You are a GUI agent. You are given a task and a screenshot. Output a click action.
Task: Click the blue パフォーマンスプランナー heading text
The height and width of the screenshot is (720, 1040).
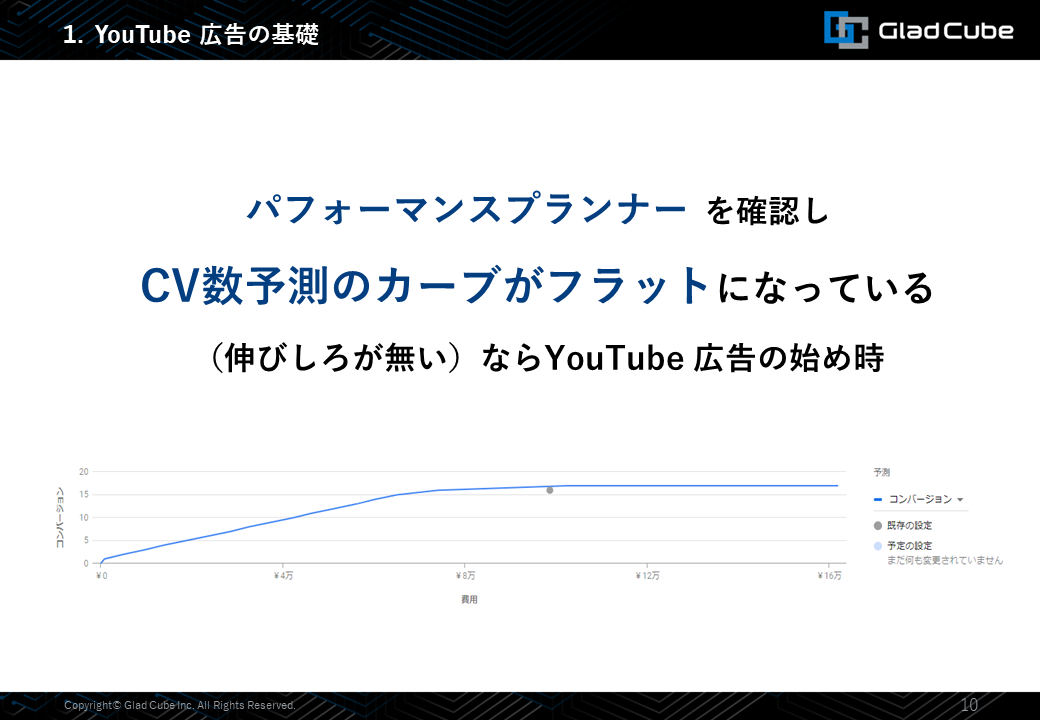pyautogui.click(x=466, y=210)
